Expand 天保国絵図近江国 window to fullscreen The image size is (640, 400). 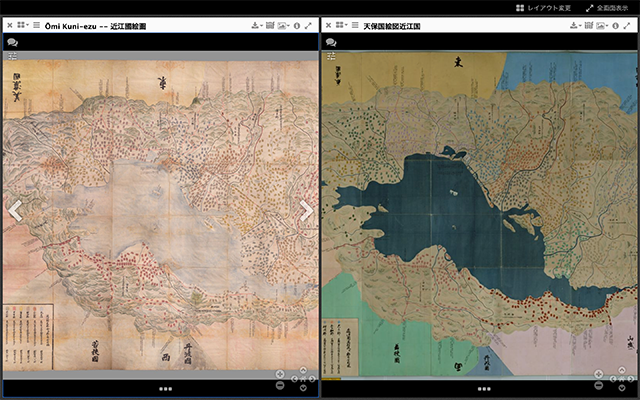(627, 25)
